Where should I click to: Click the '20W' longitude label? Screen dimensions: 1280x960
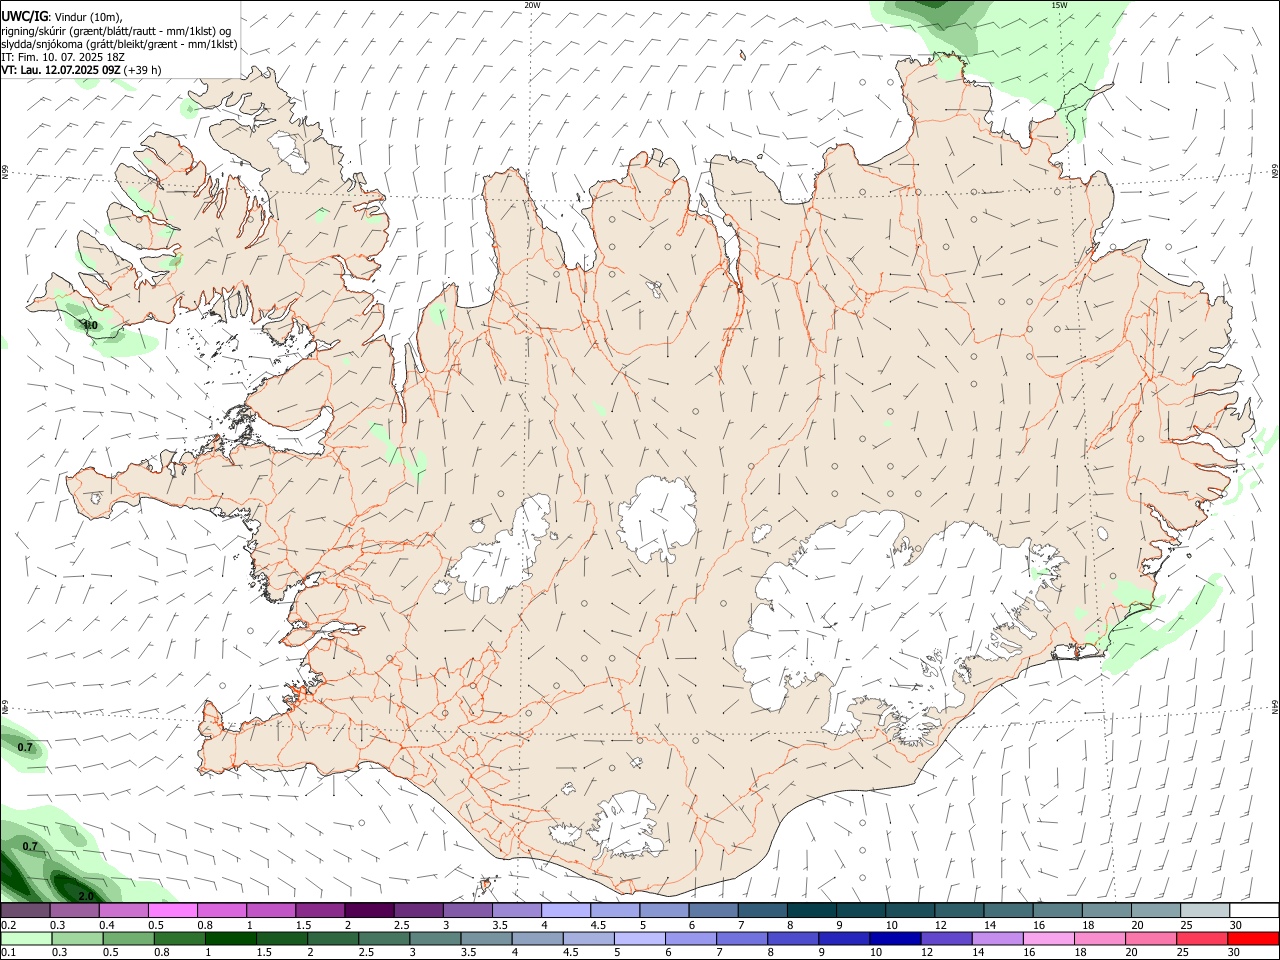(532, 5)
